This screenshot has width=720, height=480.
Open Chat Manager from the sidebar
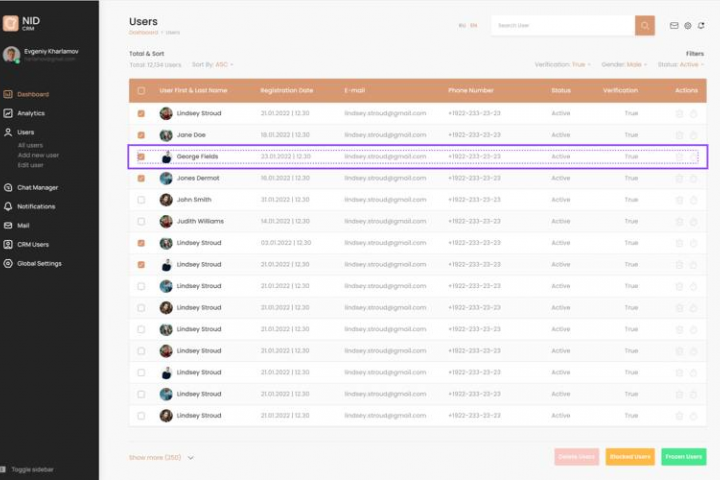coord(31,187)
